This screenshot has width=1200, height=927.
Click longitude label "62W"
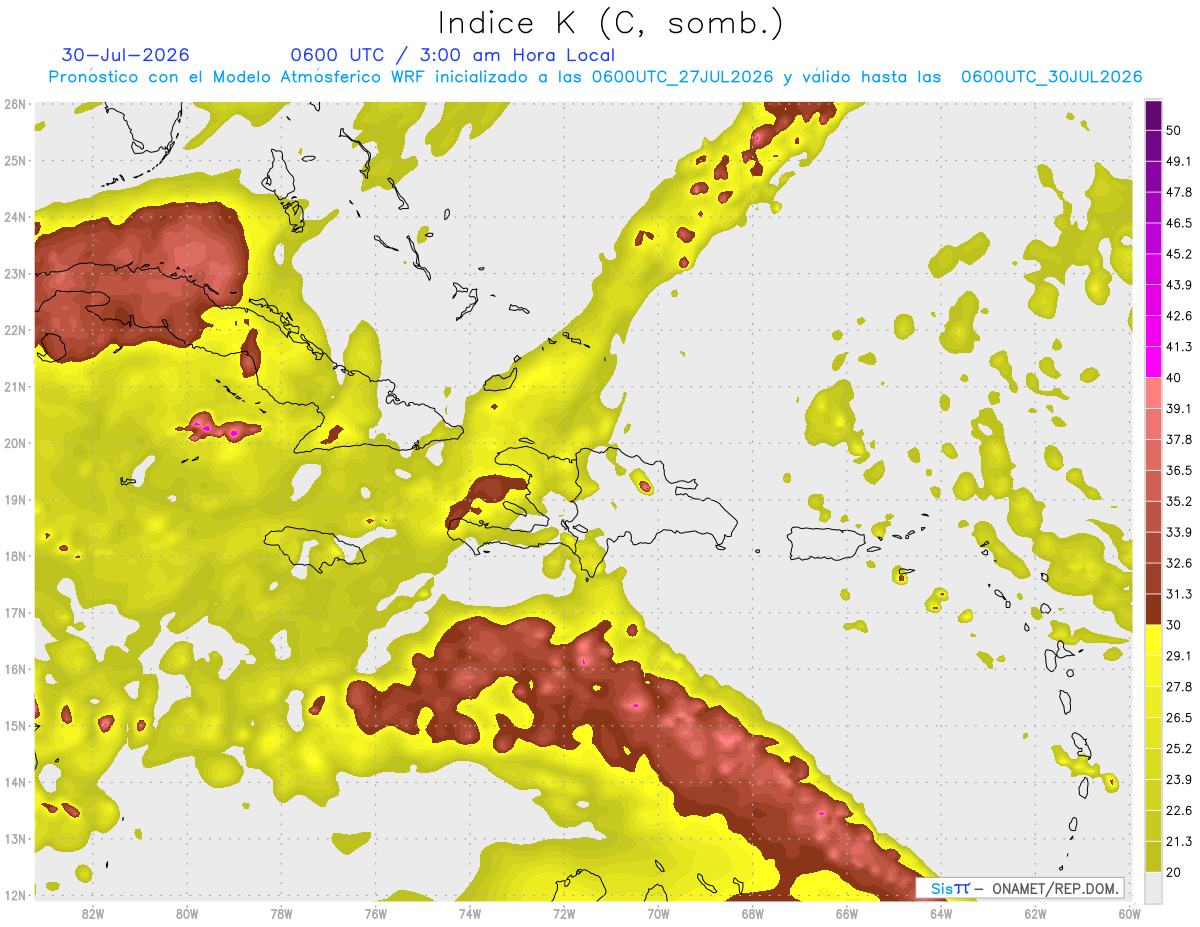[1035, 914]
